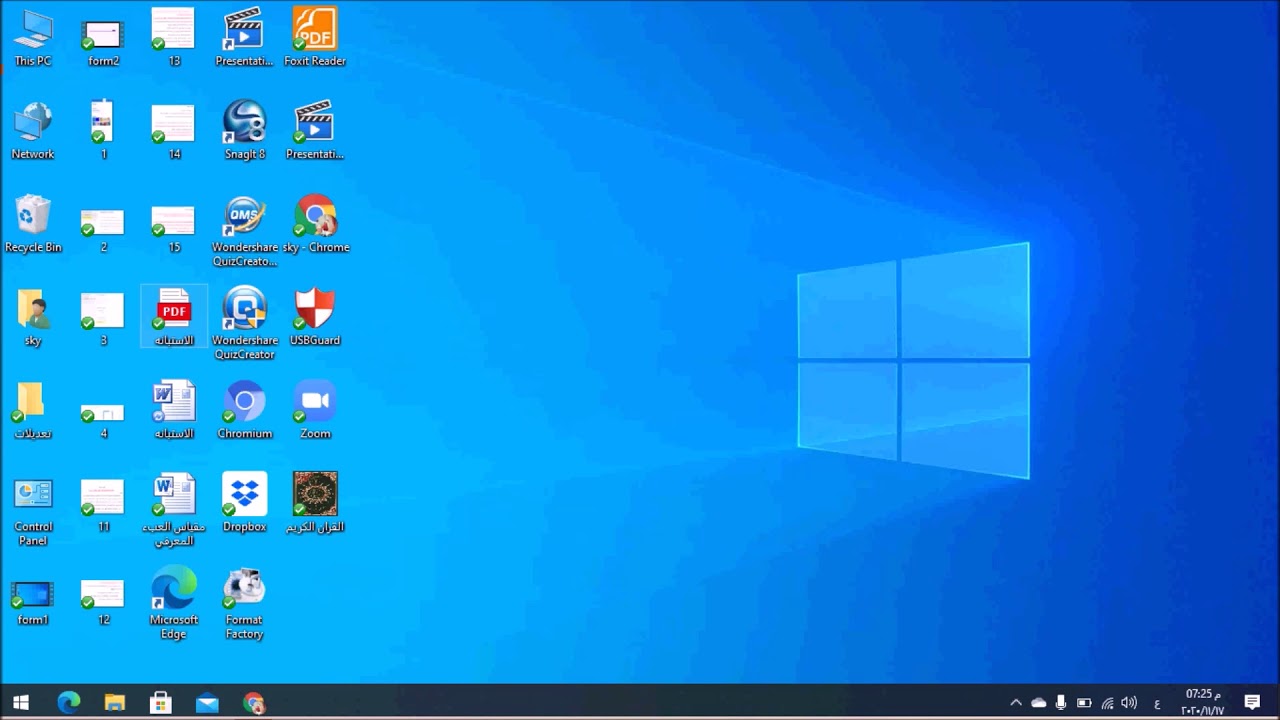Viewport: 1280px width, 720px height.
Task: Open the taskbar clock and date
Action: (1203, 702)
